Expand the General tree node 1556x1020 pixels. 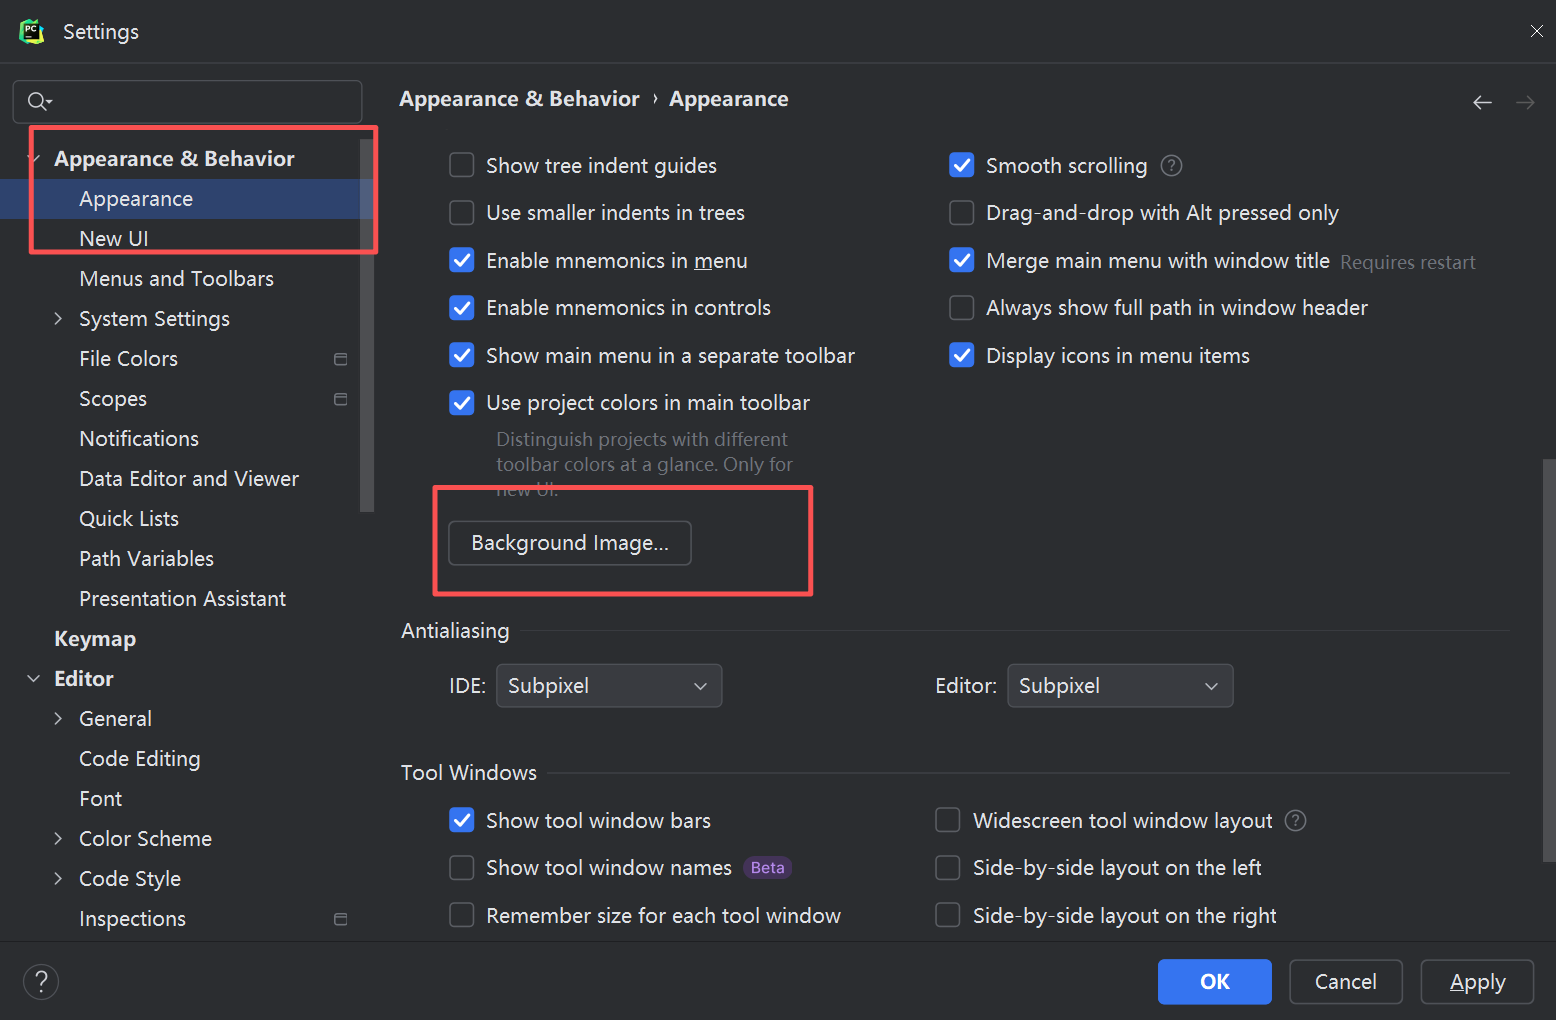(x=58, y=719)
